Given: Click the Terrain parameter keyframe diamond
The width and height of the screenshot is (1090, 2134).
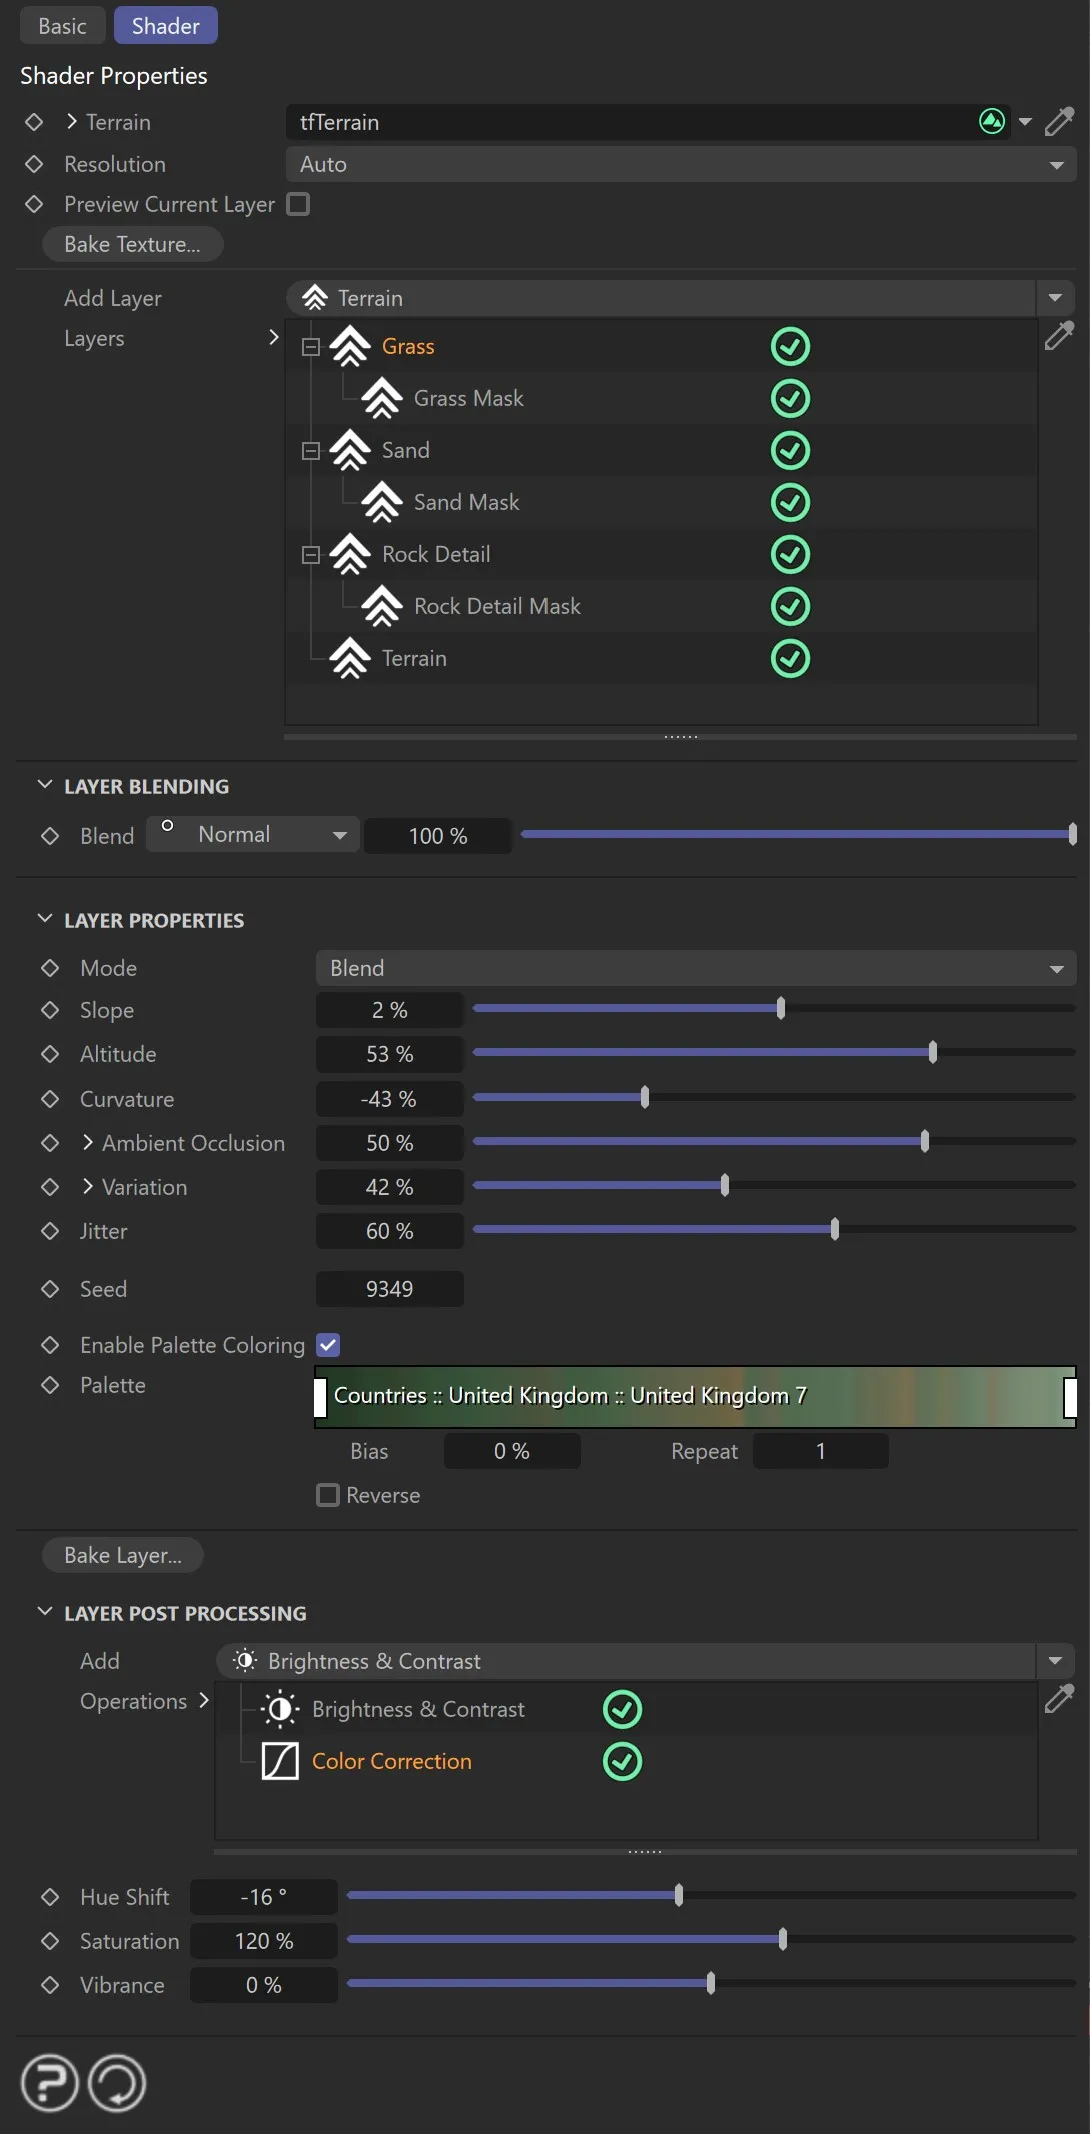Looking at the screenshot, I should pyautogui.click(x=34, y=122).
